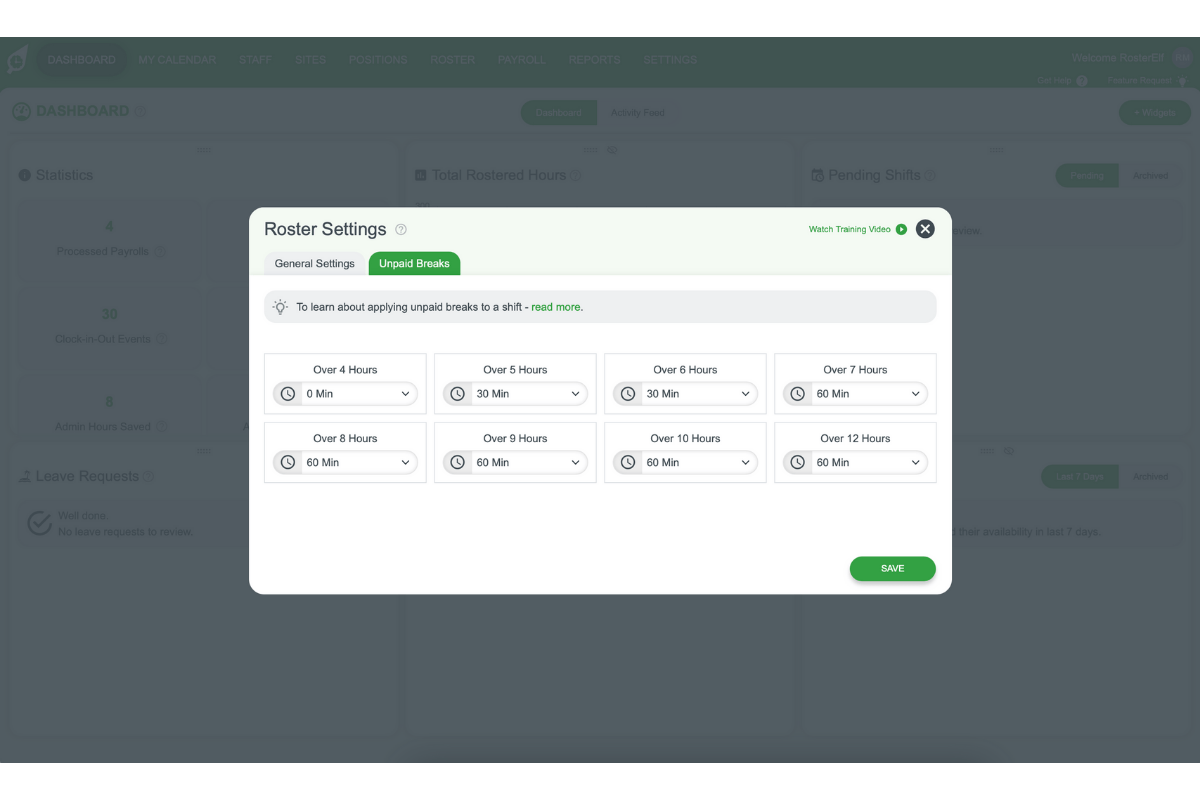
Task: Click the lightbulb tip icon
Action: 281,307
